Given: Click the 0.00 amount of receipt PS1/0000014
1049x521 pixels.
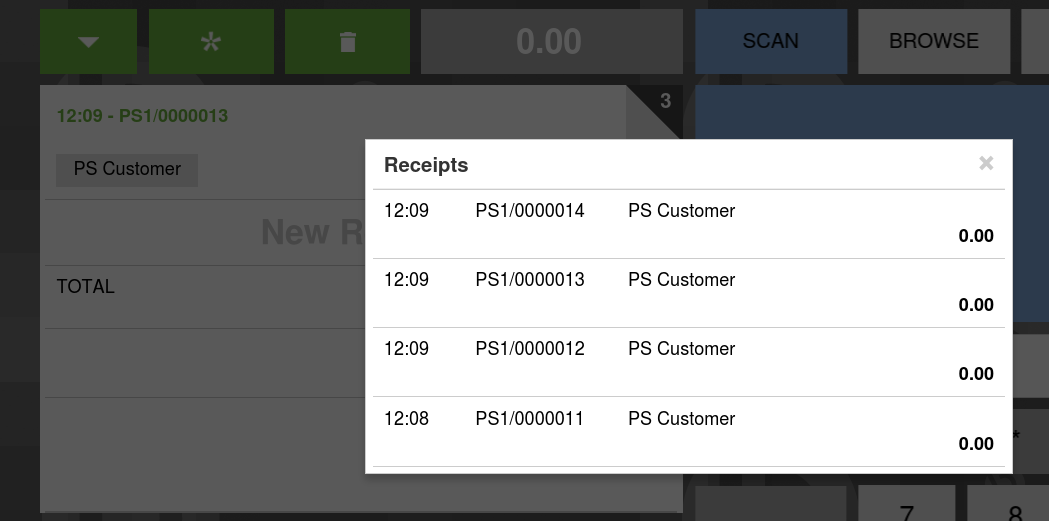Looking at the screenshot, I should pyautogui.click(x=975, y=237).
